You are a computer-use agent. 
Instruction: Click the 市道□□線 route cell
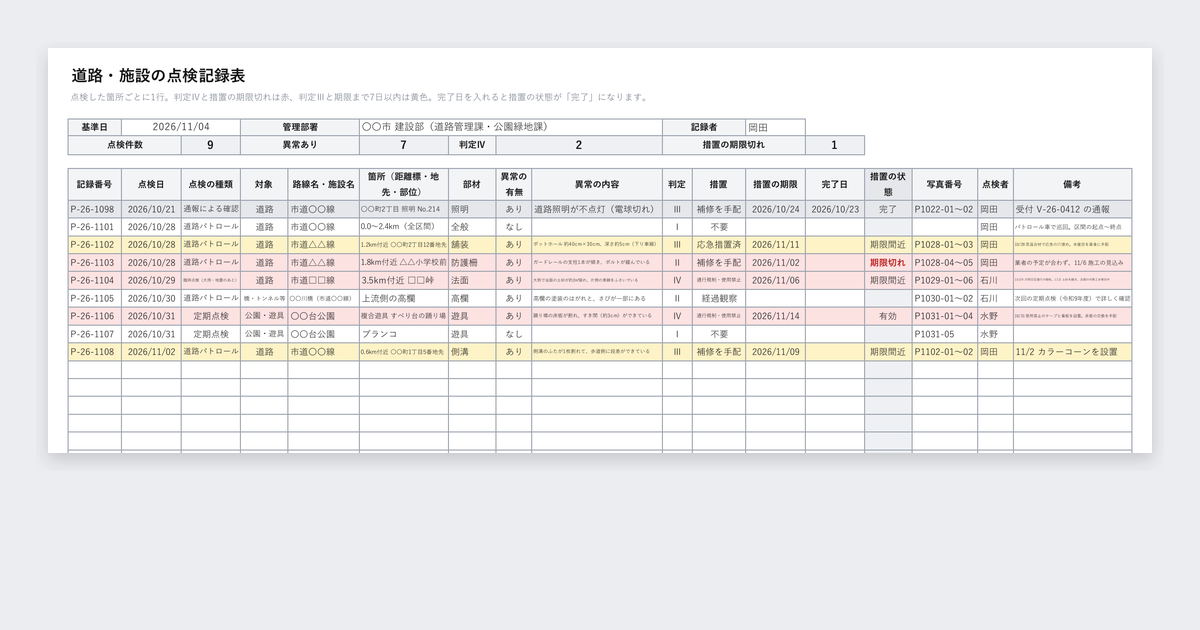click(323, 281)
